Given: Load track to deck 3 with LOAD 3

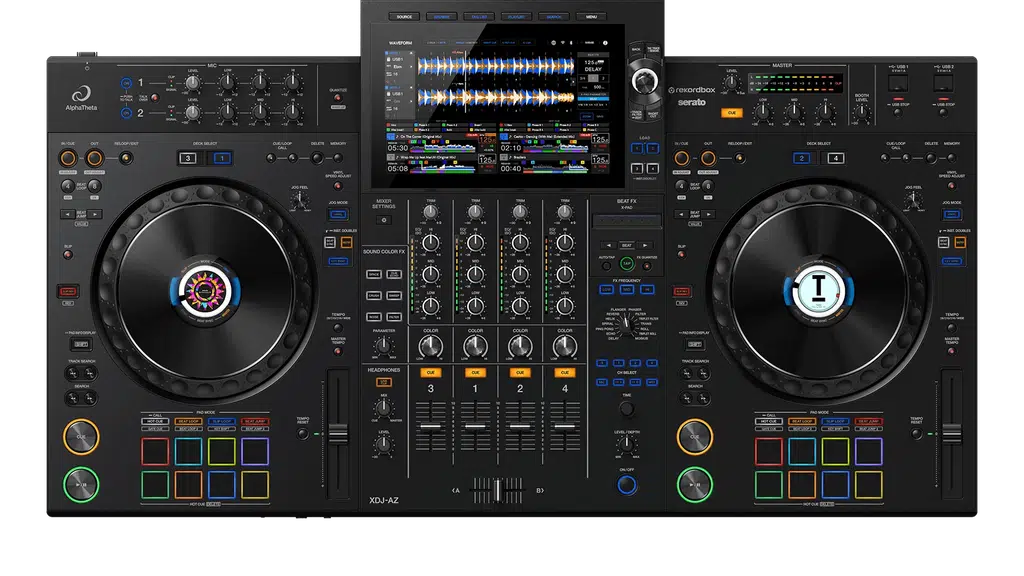Looking at the screenshot, I should pos(637,168).
